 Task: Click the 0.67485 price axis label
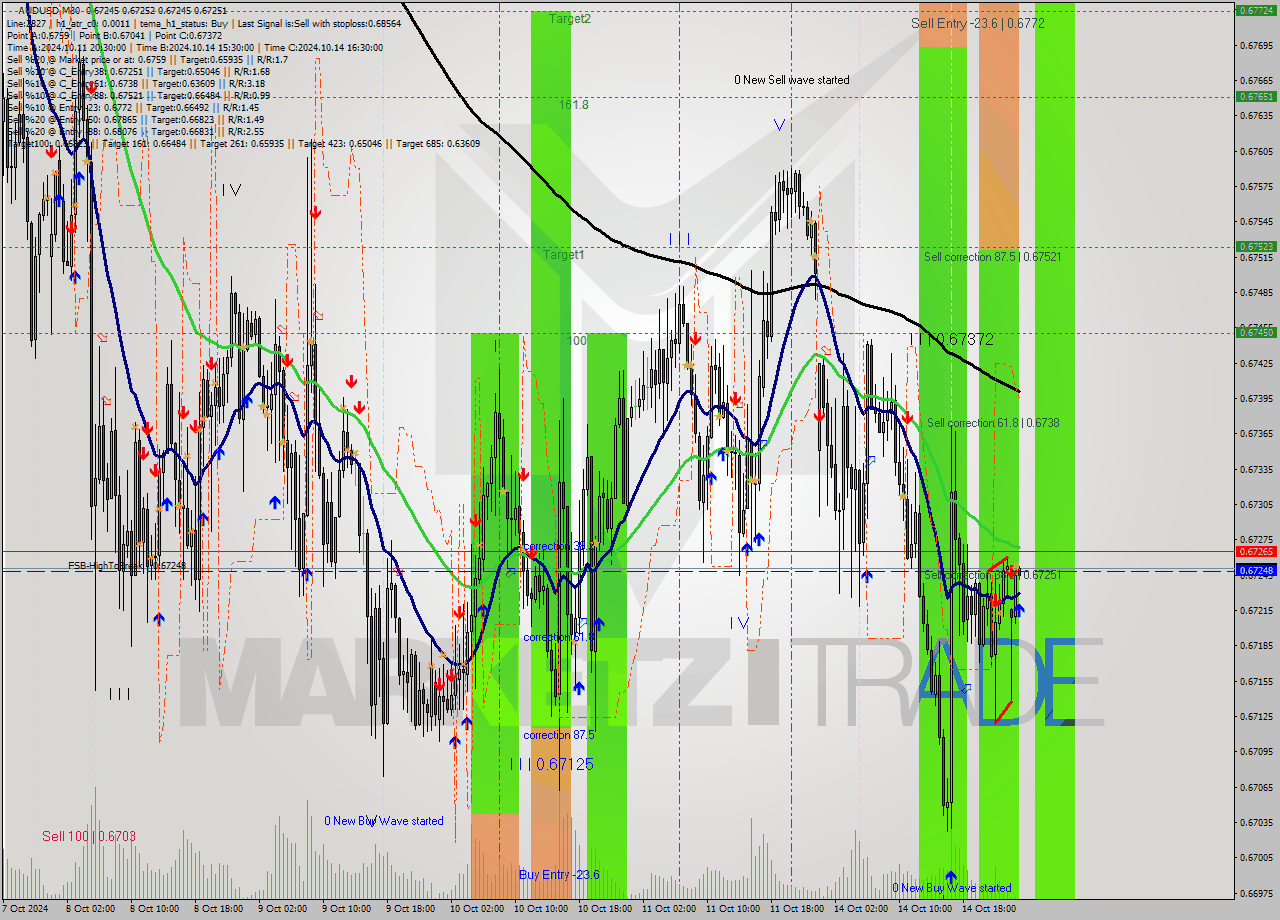click(x=1255, y=293)
